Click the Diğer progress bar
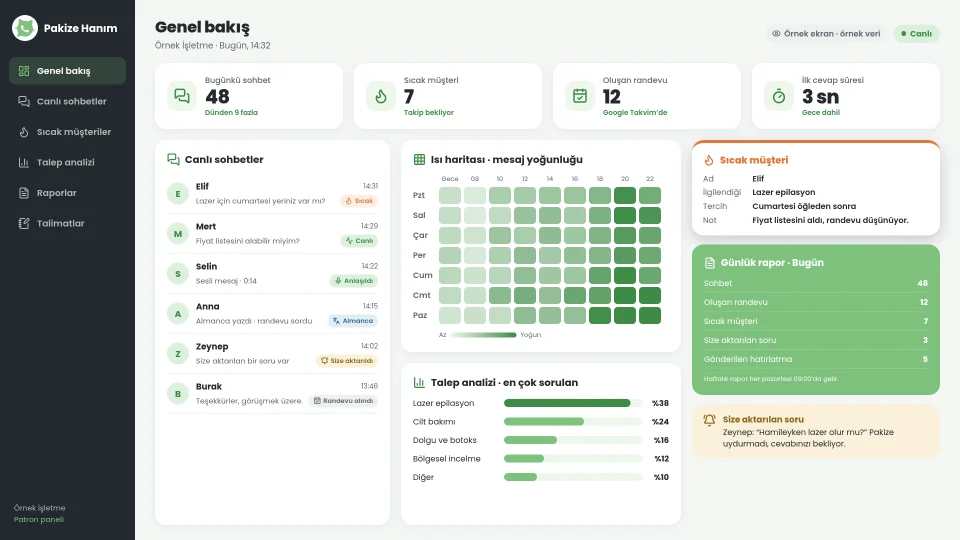960x540 pixels. click(x=572, y=477)
